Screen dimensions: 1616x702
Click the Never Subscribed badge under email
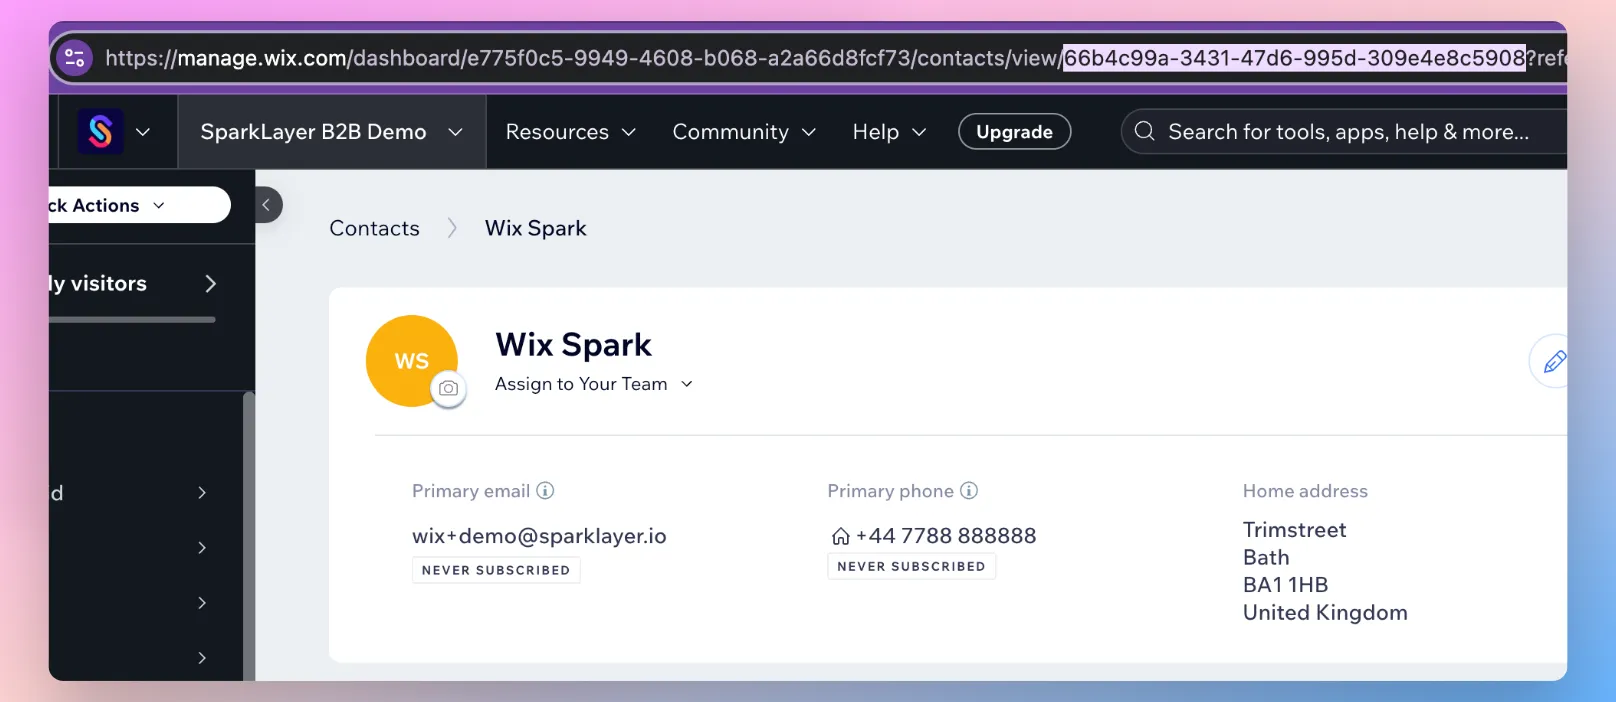pos(496,570)
